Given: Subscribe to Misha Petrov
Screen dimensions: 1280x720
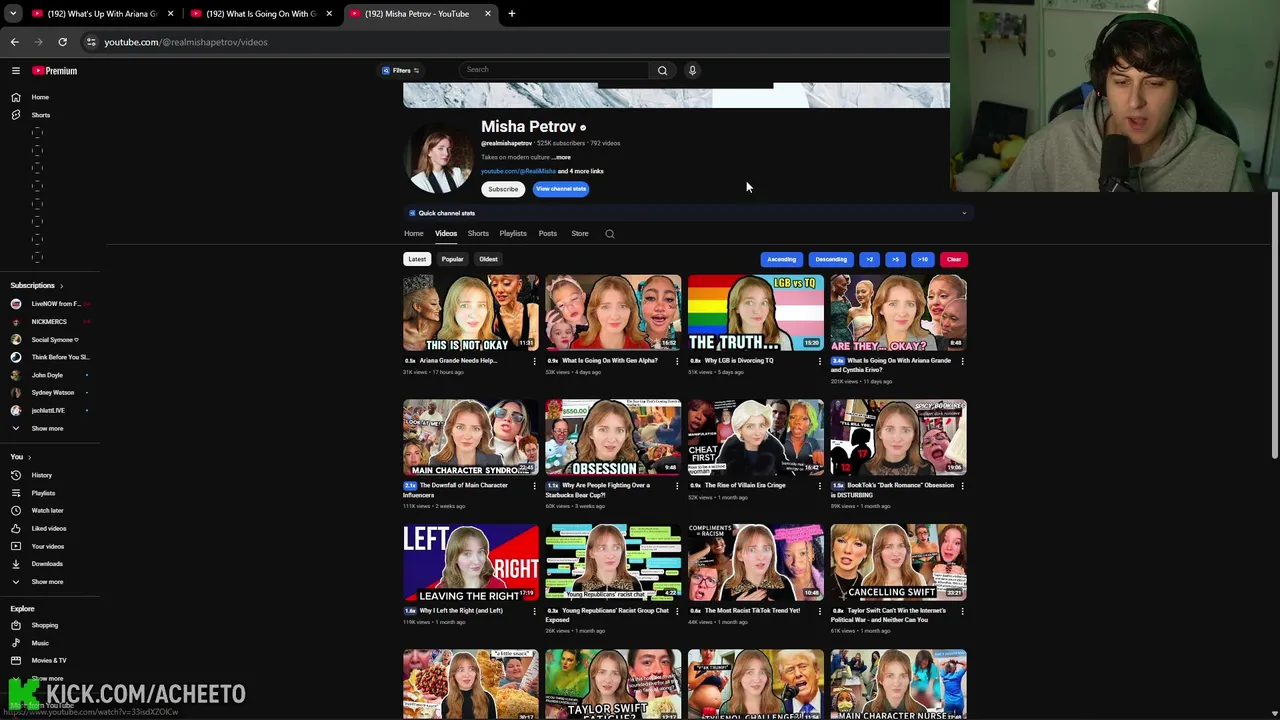Looking at the screenshot, I should [x=503, y=189].
